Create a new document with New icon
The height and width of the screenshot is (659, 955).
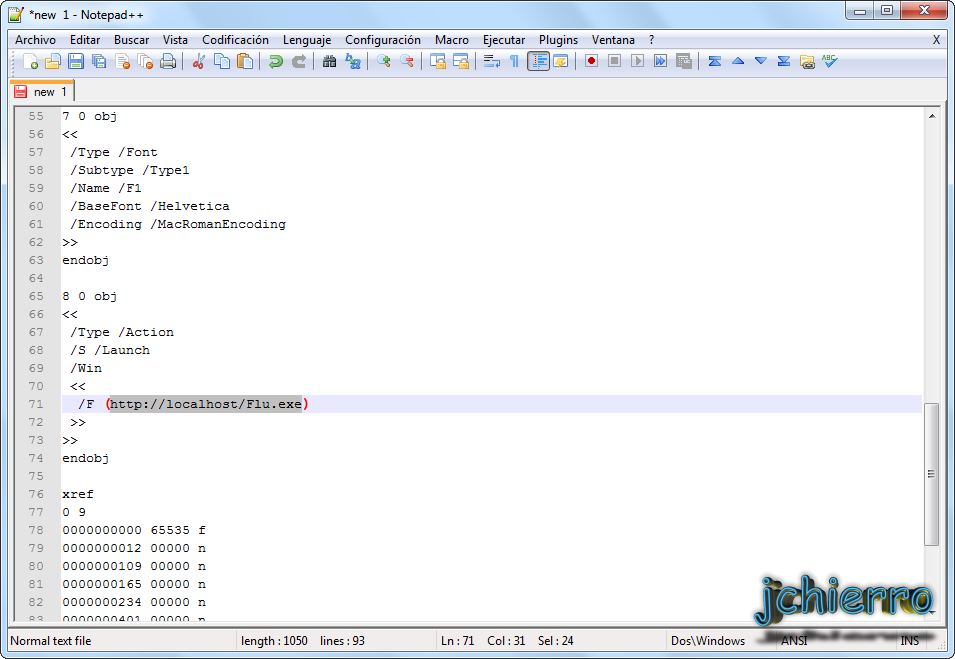pyautogui.click(x=30, y=62)
